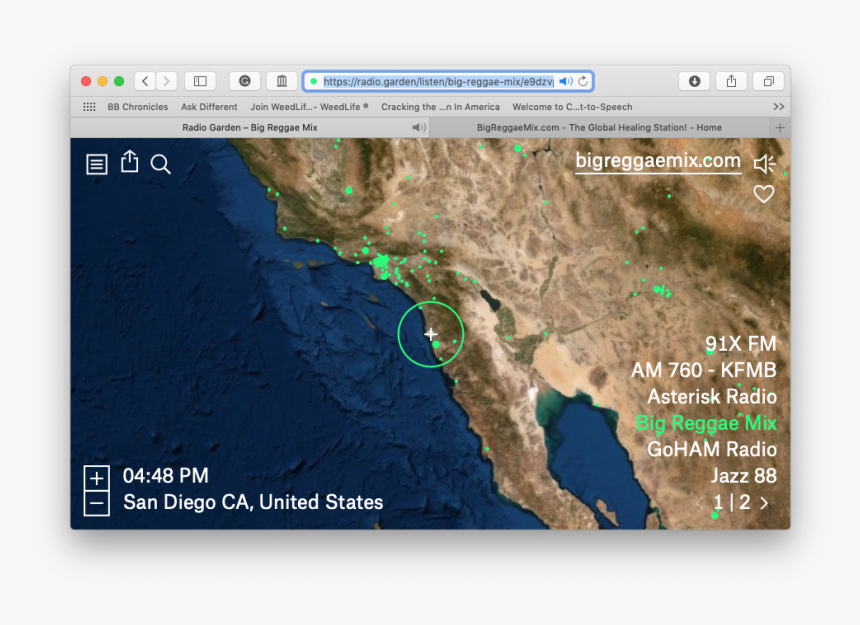This screenshot has width=860, height=625.
Task: Open BB Chronicles bookmark
Action: click(138, 107)
